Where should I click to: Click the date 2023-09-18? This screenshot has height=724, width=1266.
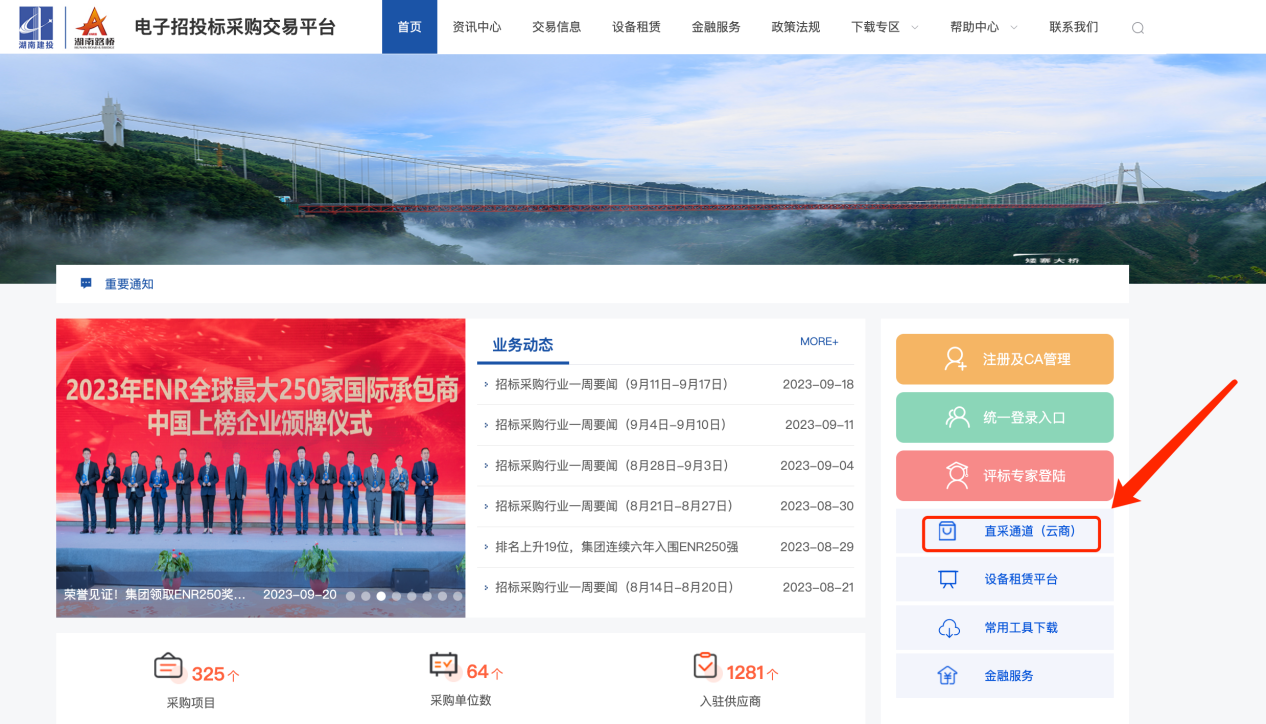click(818, 384)
